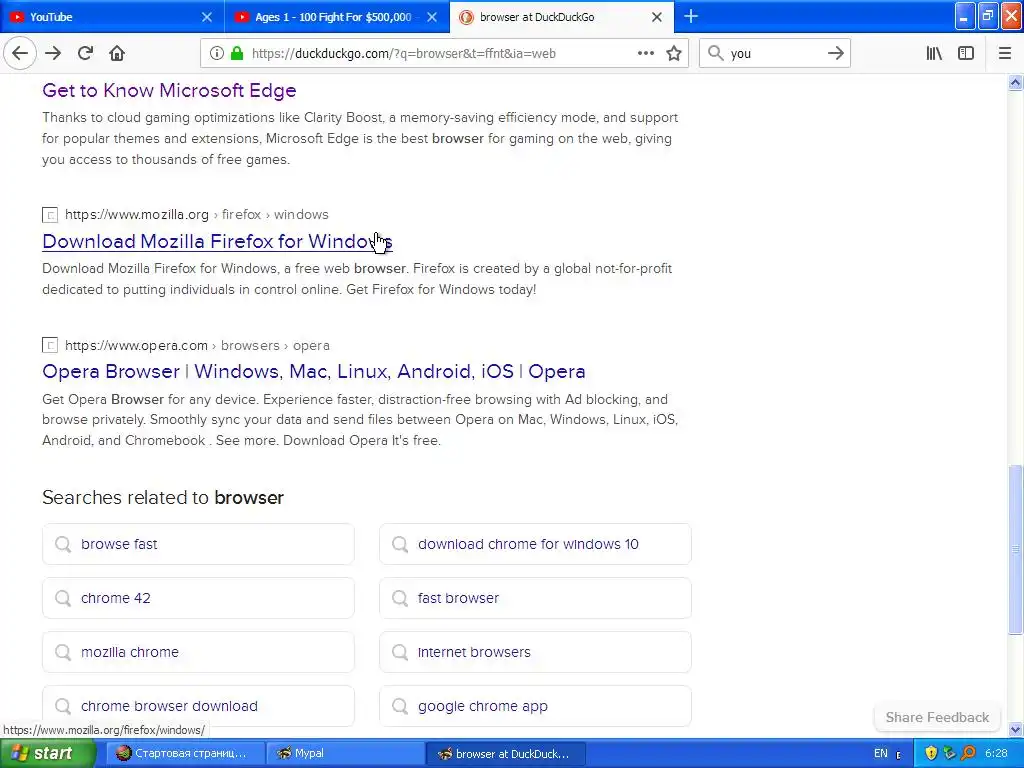Close the browser at DuckDuckGo tab
1024x768 pixels.
(x=657, y=17)
